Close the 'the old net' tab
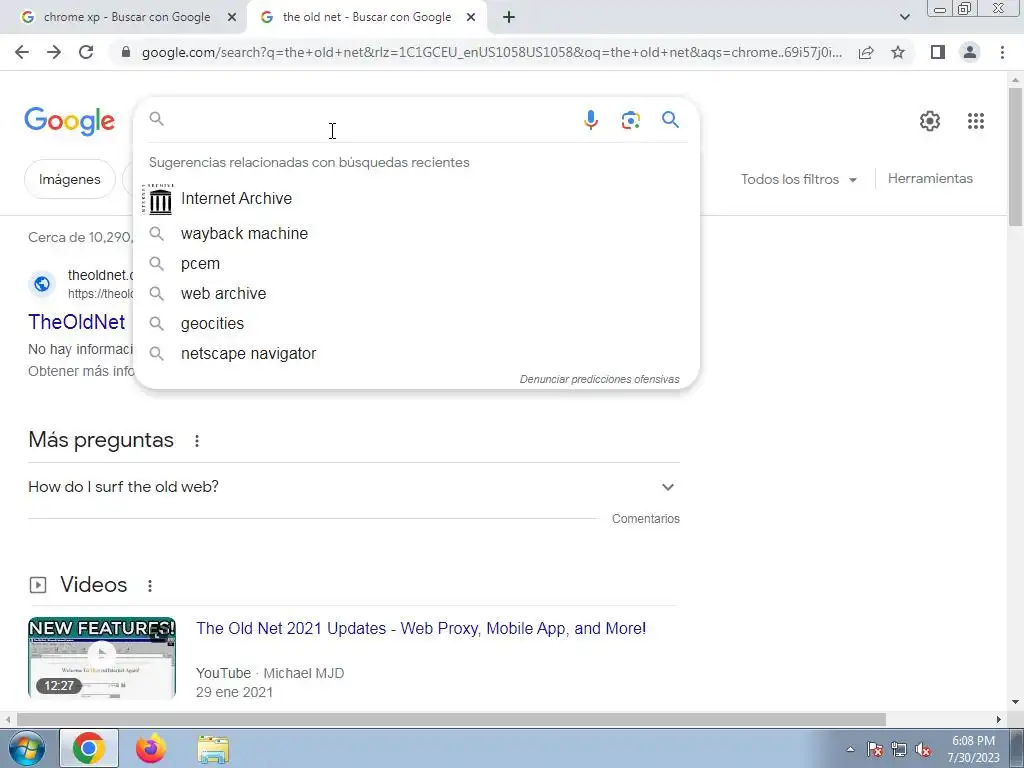The image size is (1024, 768). (x=471, y=18)
